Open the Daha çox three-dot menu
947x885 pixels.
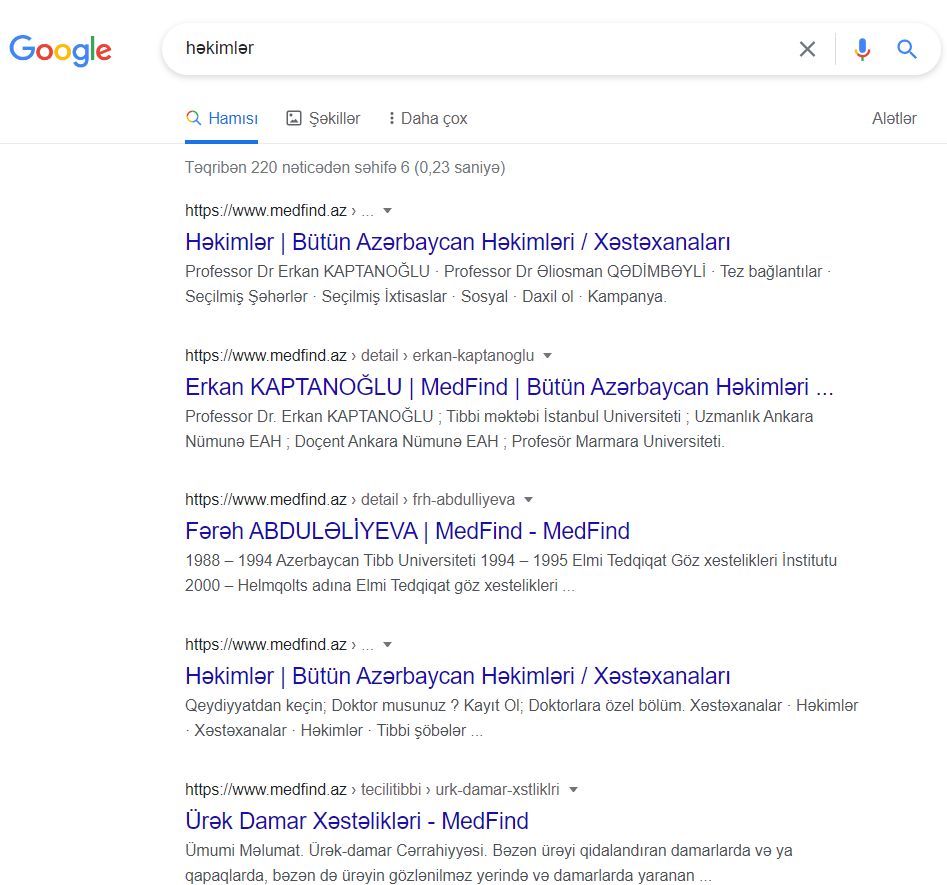[x=392, y=118]
